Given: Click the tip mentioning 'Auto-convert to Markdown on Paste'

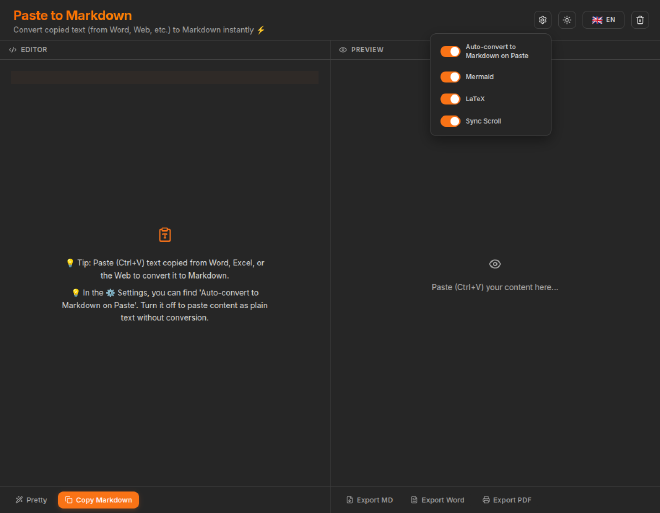Looking at the screenshot, I should [x=165, y=305].
